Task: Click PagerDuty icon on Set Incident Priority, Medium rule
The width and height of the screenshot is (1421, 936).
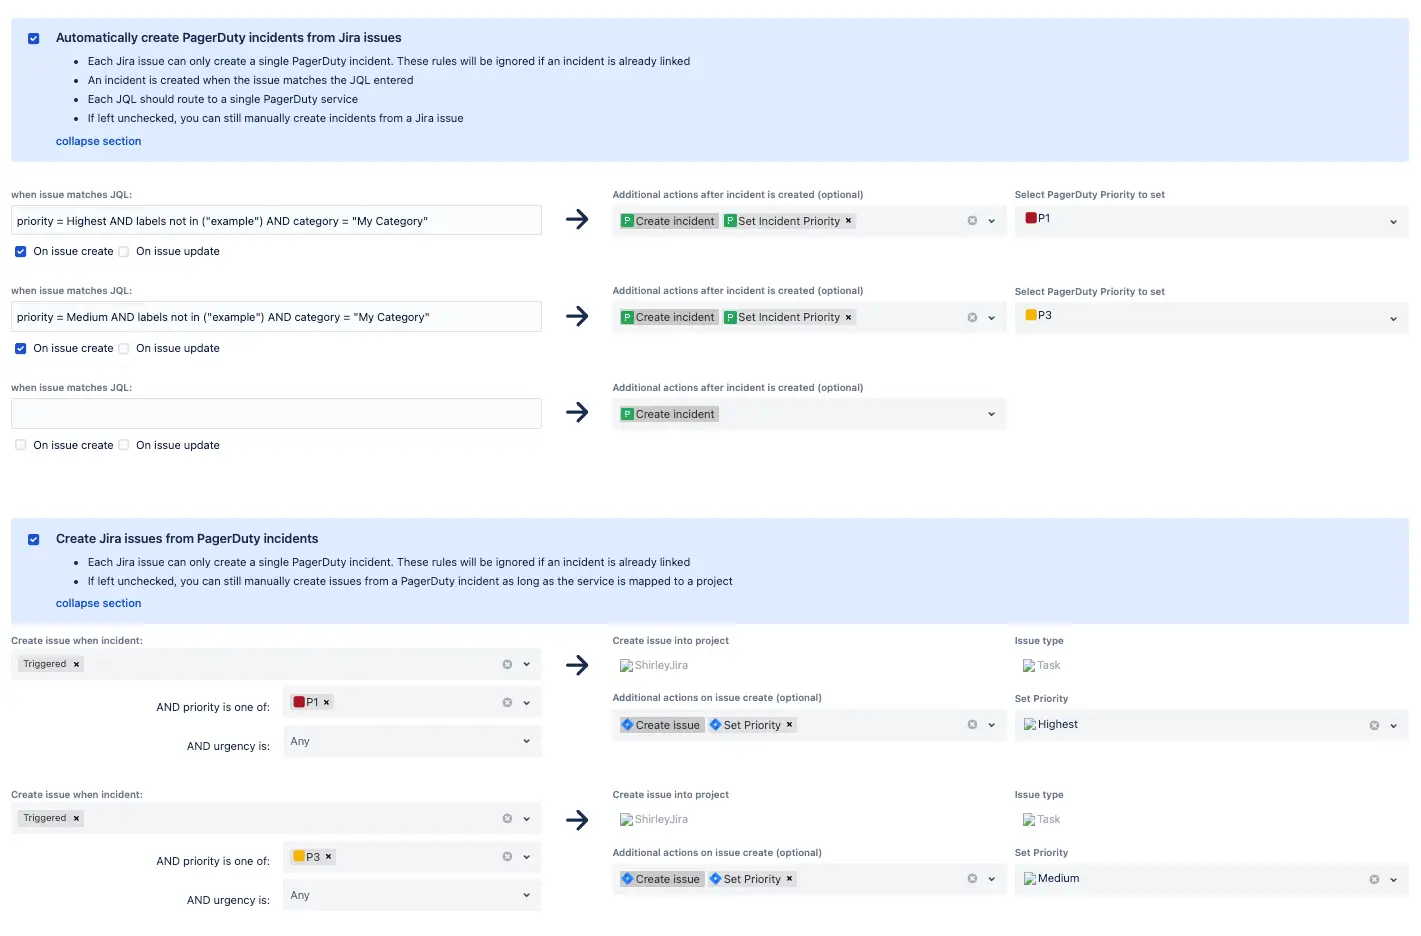Action: [730, 317]
